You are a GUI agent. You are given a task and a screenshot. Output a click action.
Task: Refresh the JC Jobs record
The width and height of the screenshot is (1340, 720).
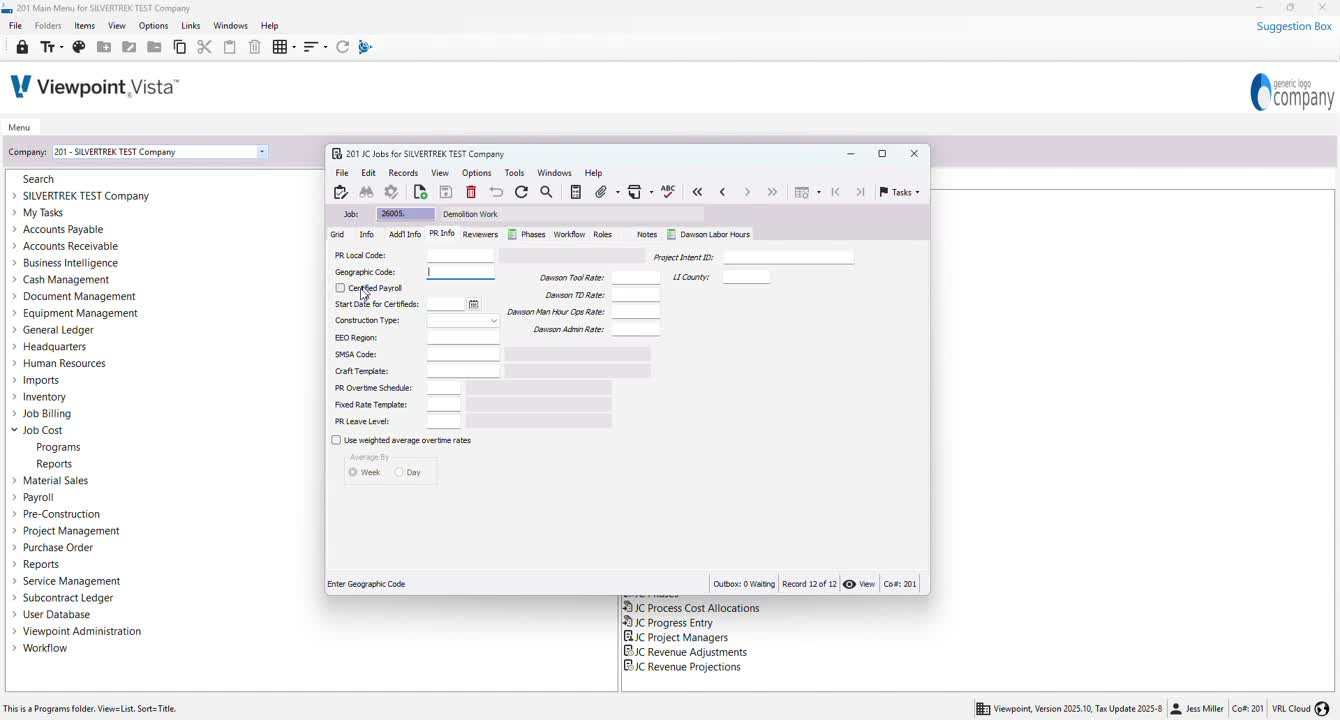[521, 192]
